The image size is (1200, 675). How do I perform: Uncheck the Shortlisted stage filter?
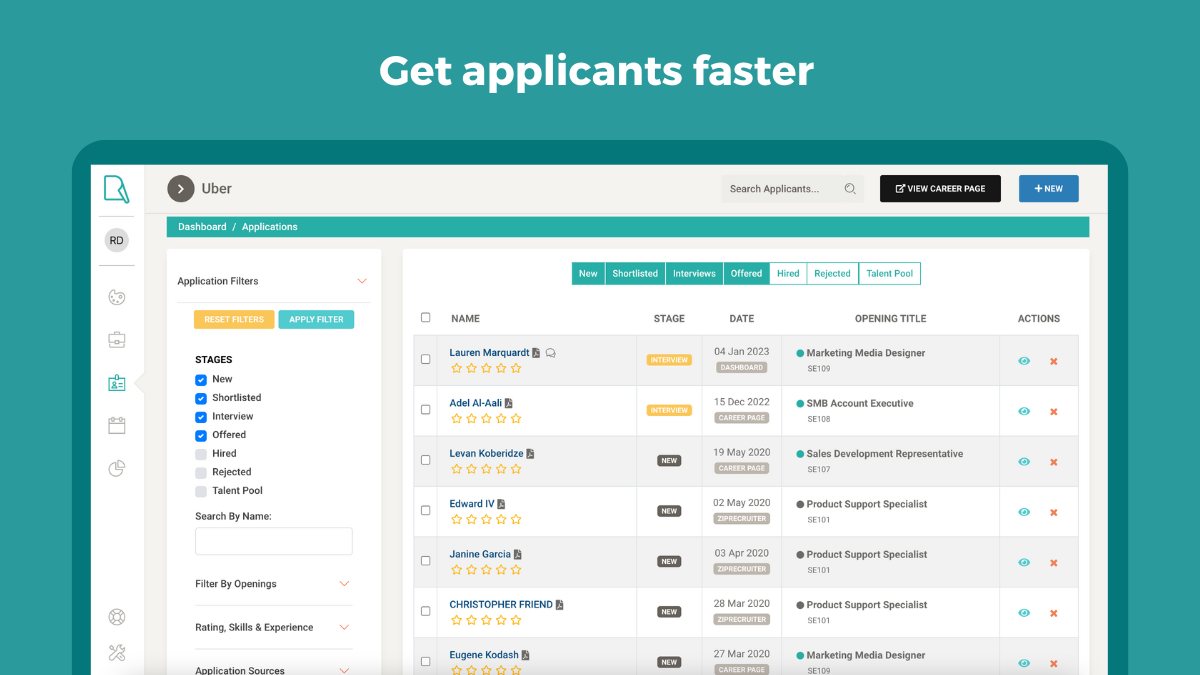click(x=201, y=398)
